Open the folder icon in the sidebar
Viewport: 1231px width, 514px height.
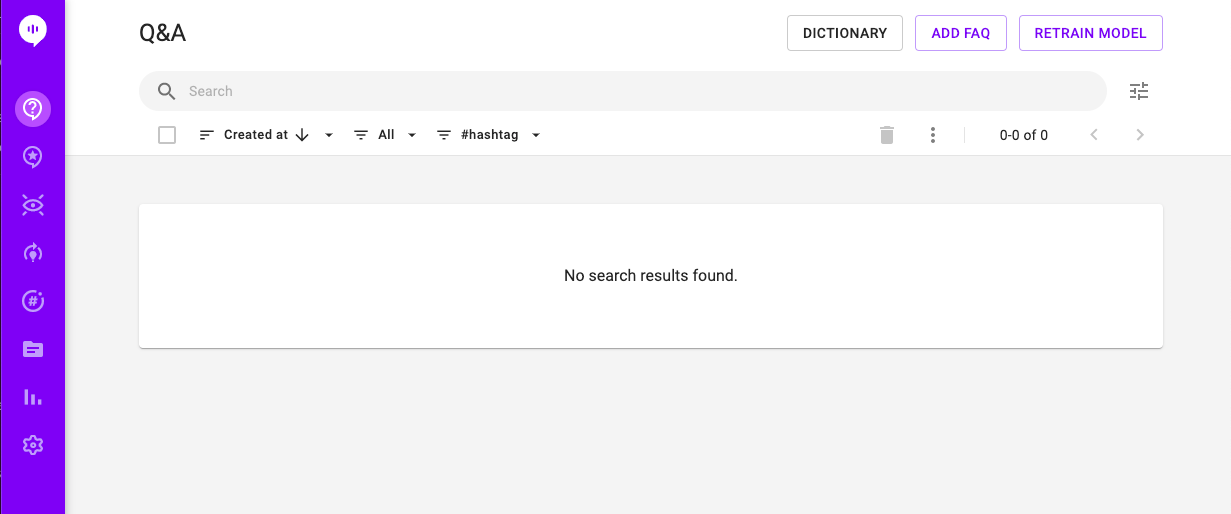click(x=33, y=349)
